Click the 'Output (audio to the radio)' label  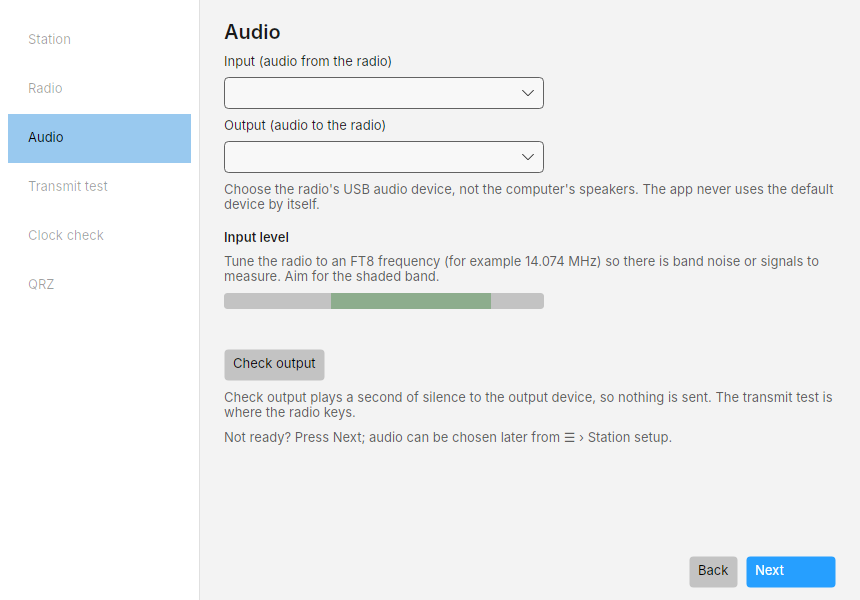click(x=305, y=126)
